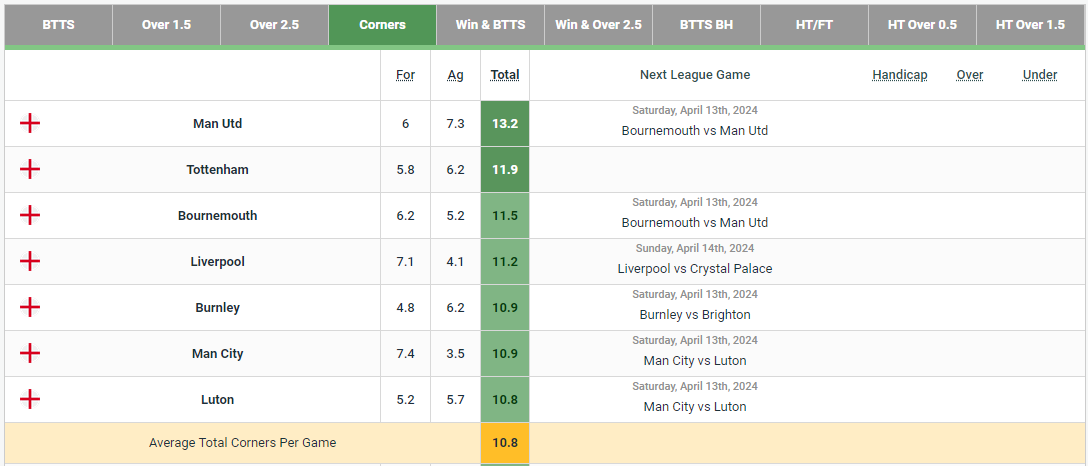Click England flag icon beside Bournemouth
Image resolution: width=1088 pixels, height=466 pixels.
click(30, 215)
